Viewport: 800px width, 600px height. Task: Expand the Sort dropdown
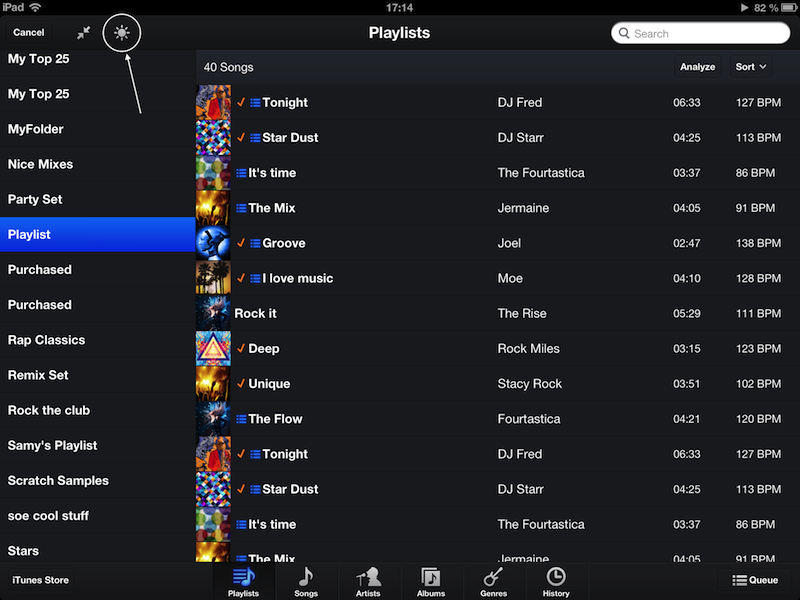click(x=751, y=67)
